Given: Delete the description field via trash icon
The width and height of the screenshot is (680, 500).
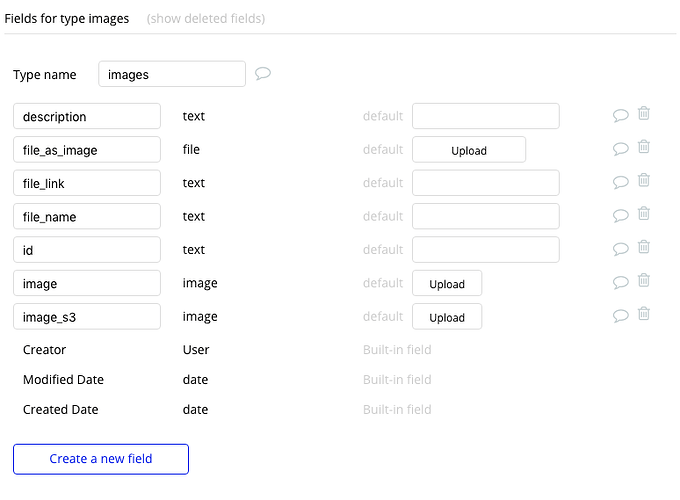Looking at the screenshot, I should point(644,114).
